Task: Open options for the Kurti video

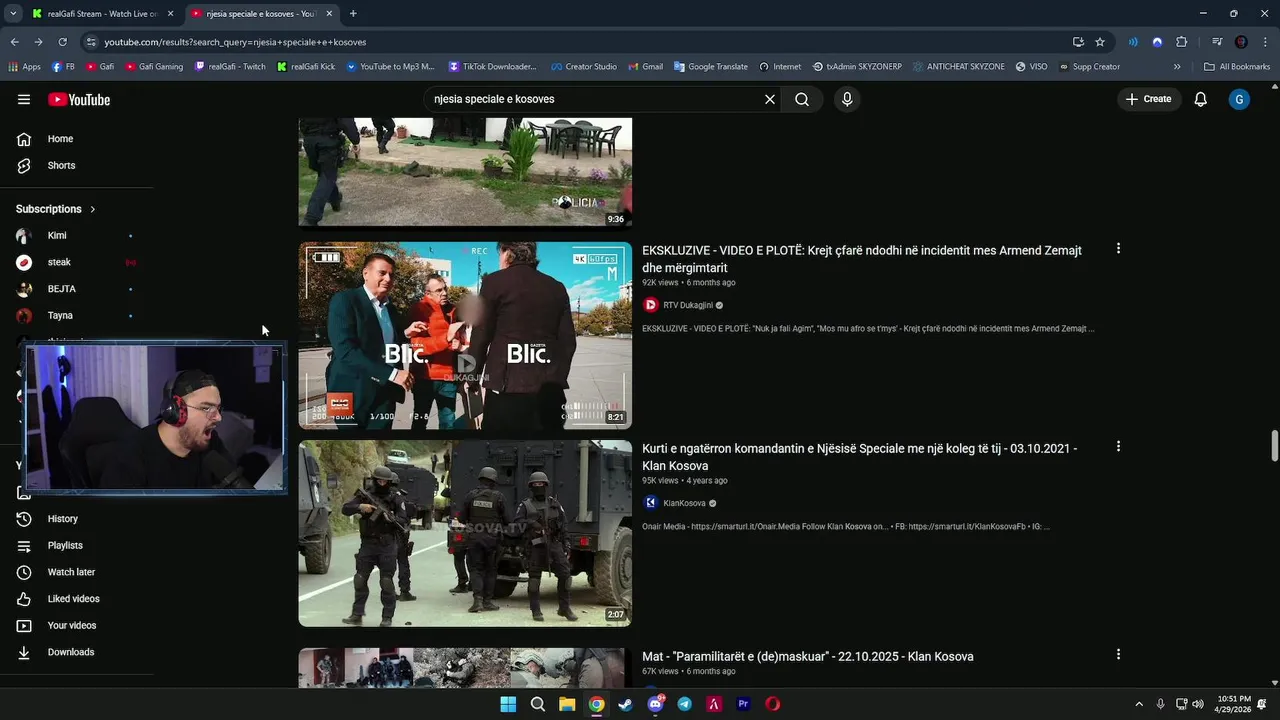Action: (1118, 446)
